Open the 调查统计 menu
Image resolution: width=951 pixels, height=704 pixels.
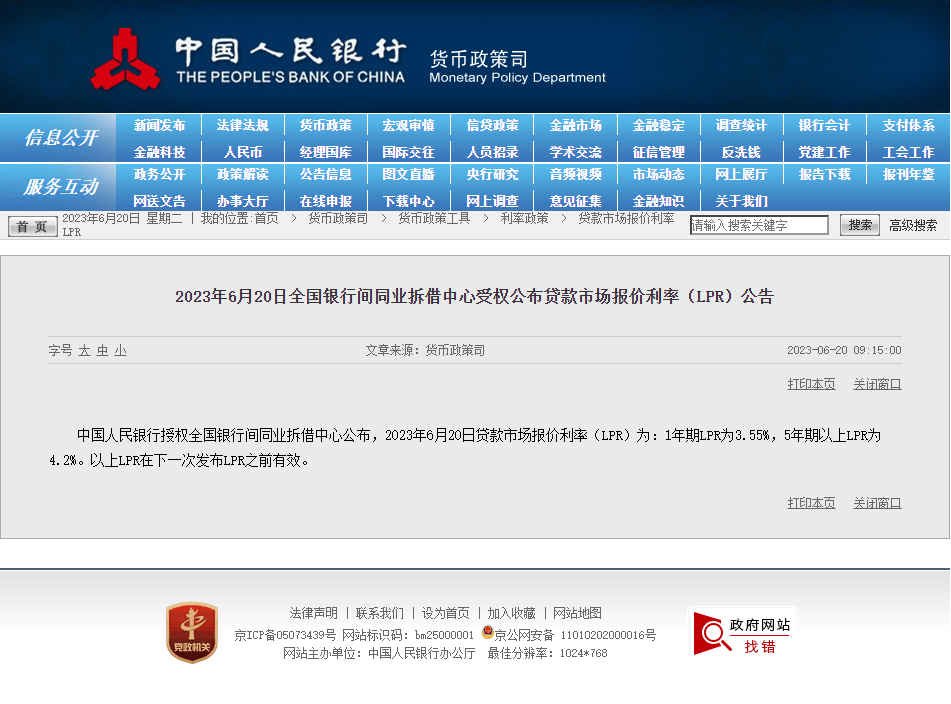(x=741, y=126)
